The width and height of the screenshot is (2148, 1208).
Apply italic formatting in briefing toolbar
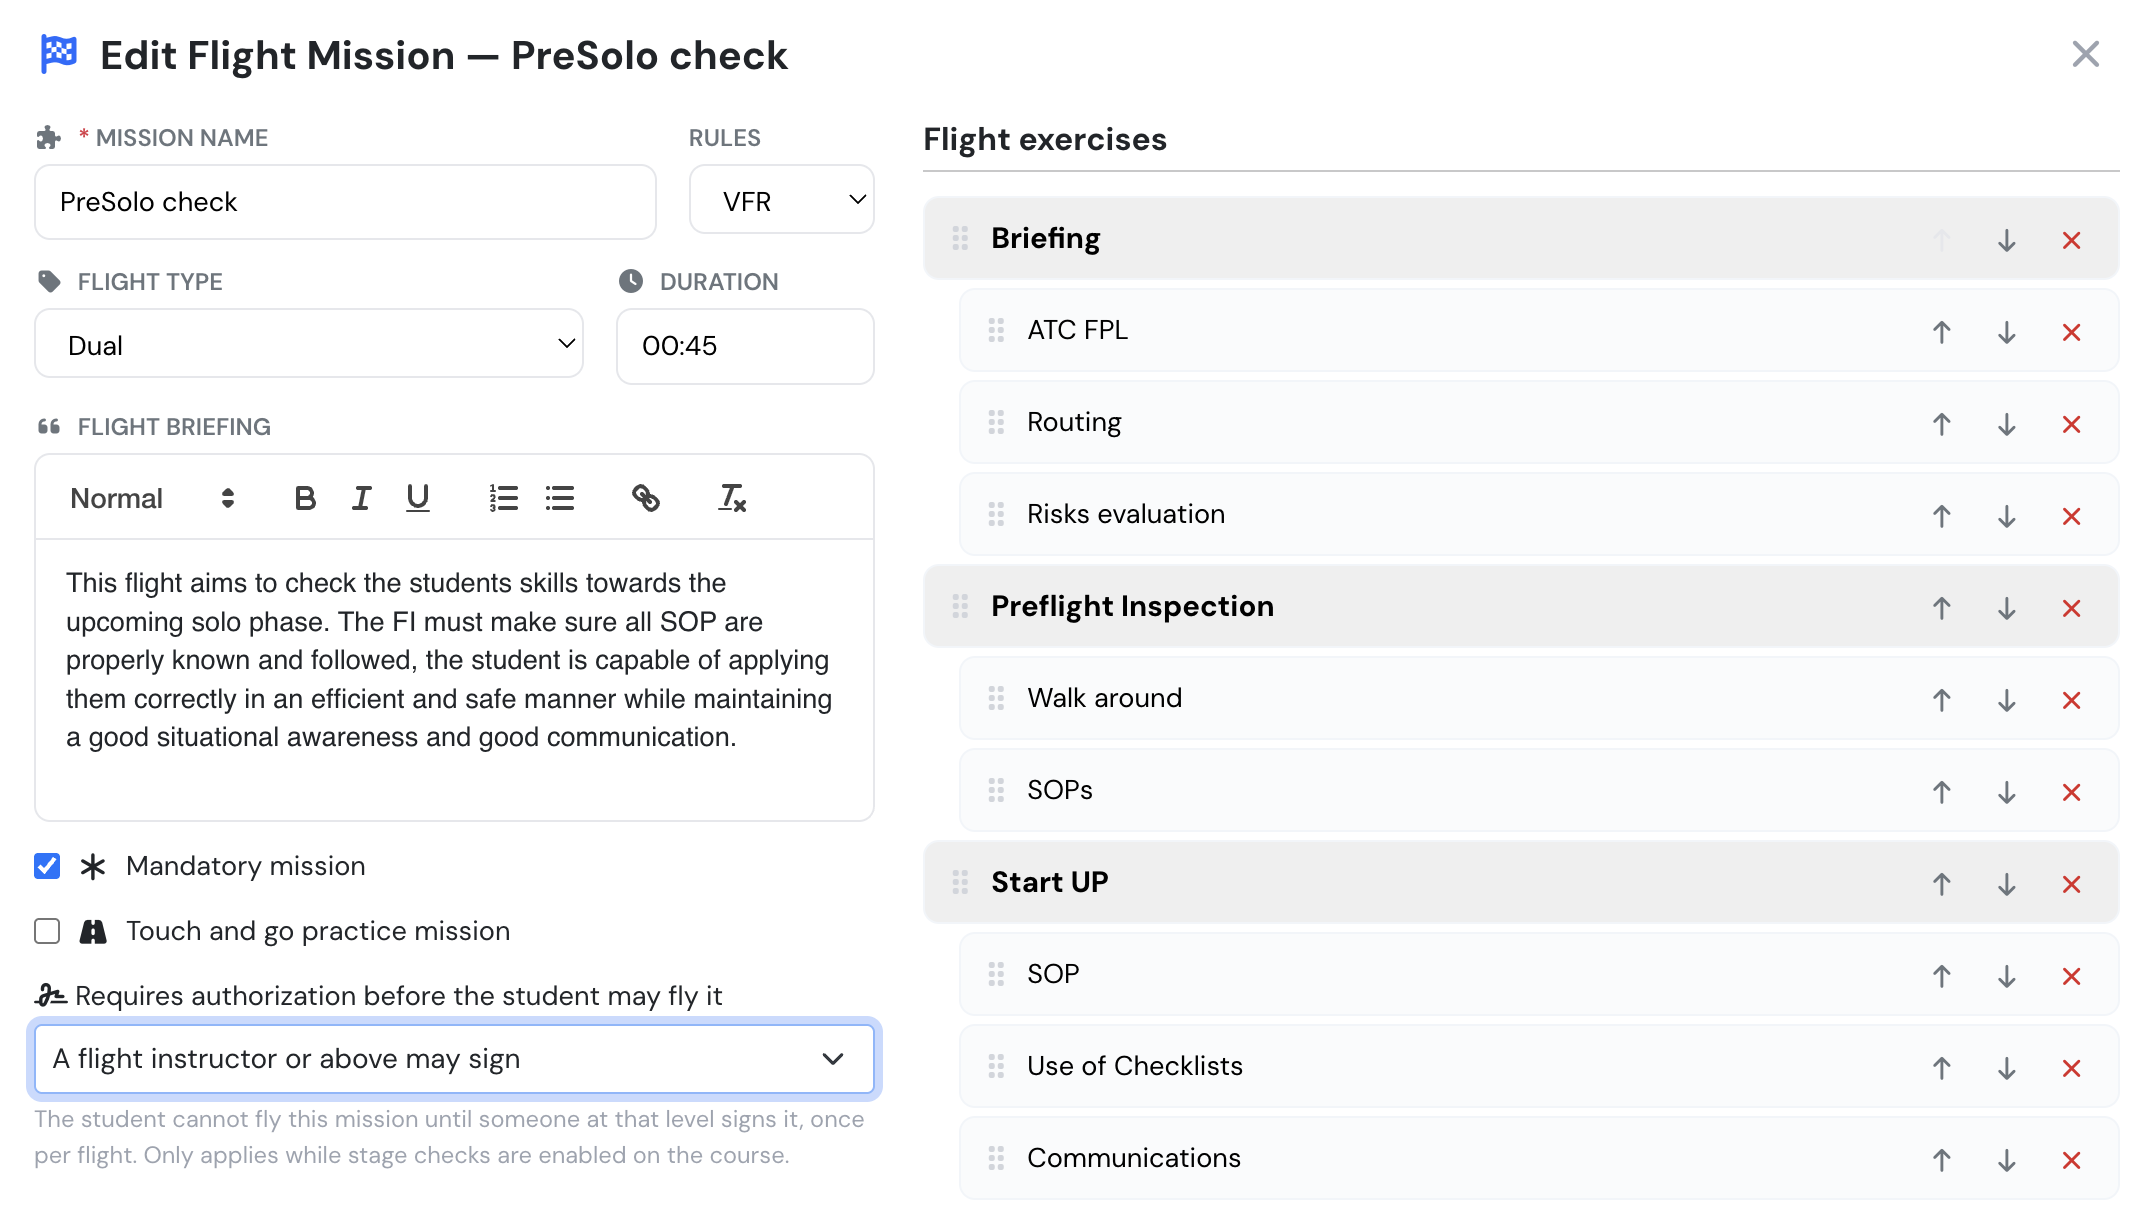[361, 498]
